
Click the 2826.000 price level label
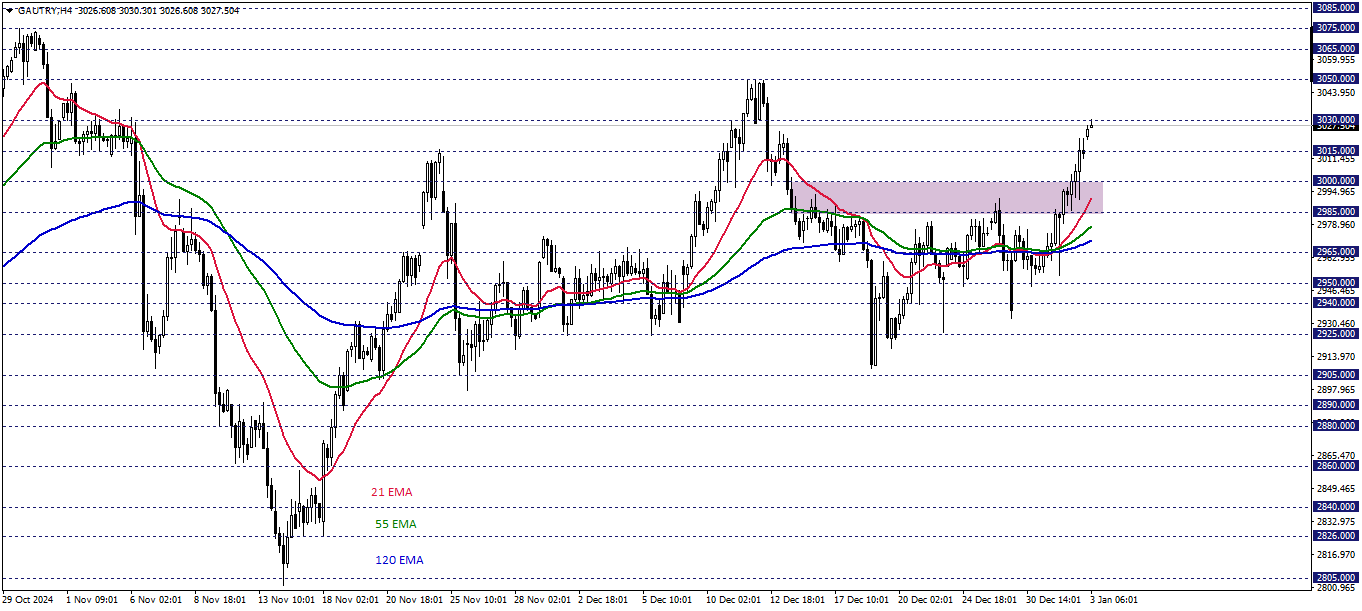pyautogui.click(x=1335, y=536)
